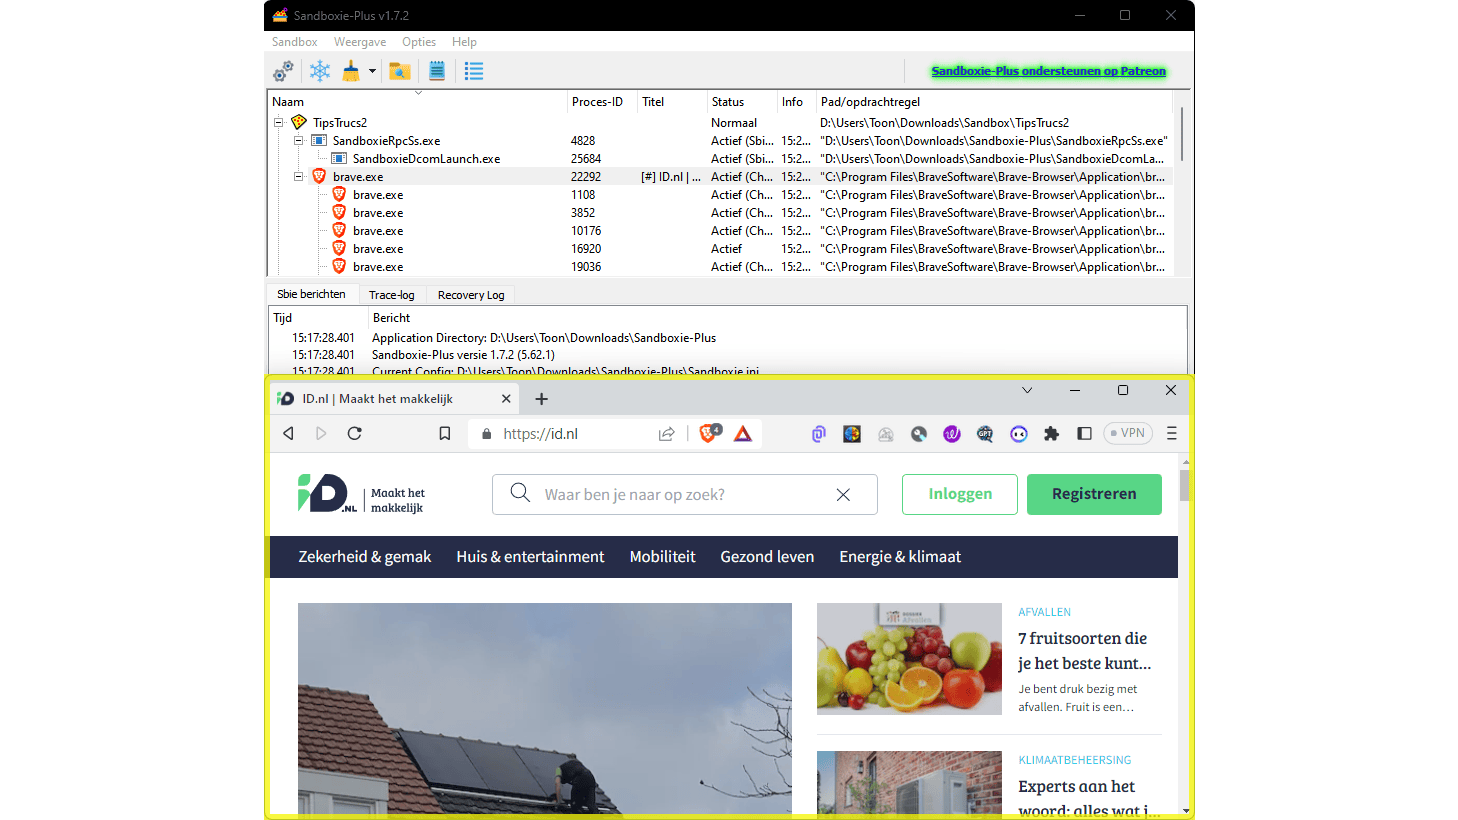Viewport: 1458px width, 820px height.
Task: Select the SandboxieRpcSs.exe process row
Action: tap(719, 141)
